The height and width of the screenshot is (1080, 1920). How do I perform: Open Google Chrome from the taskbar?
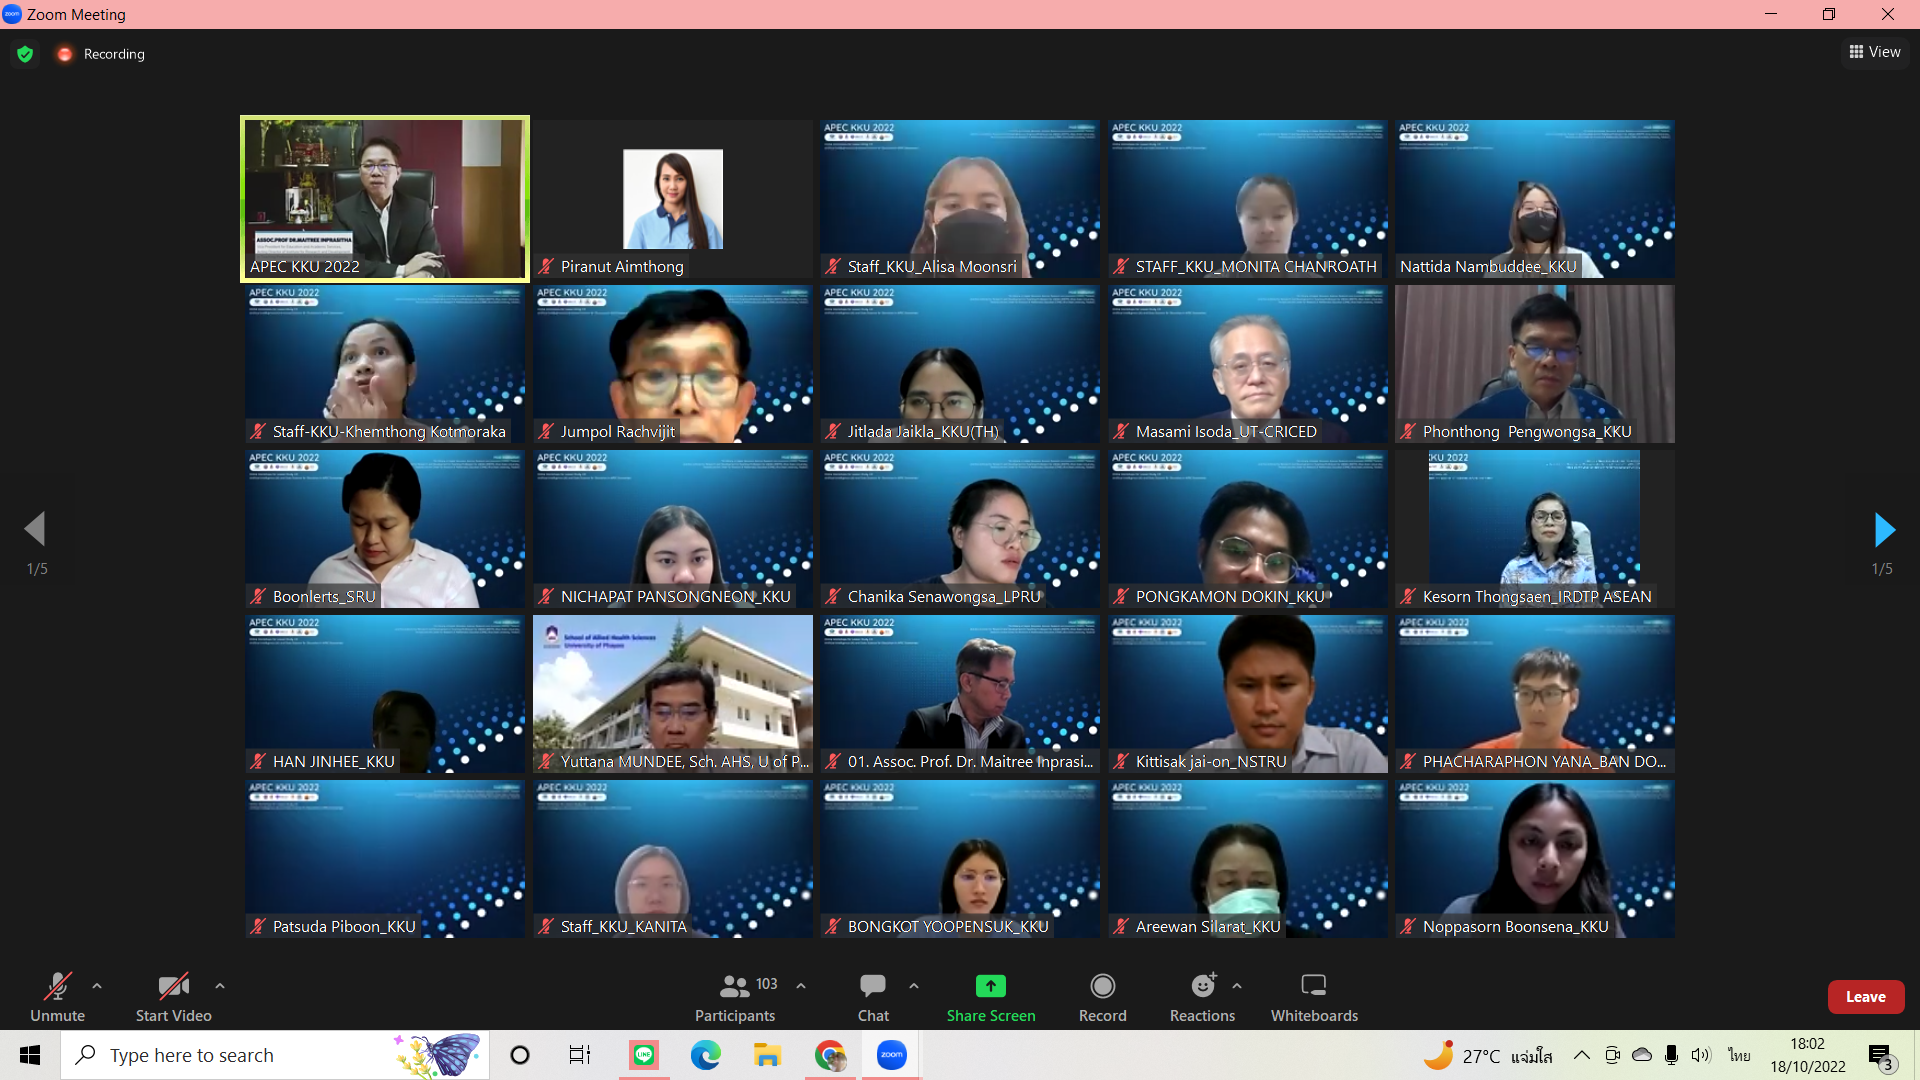(x=829, y=1055)
